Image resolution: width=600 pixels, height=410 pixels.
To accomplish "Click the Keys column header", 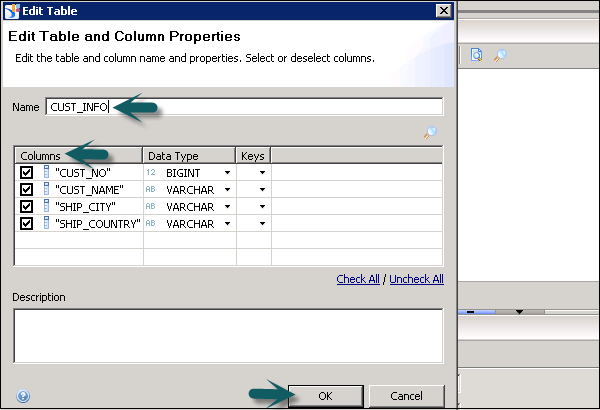I will point(250,156).
